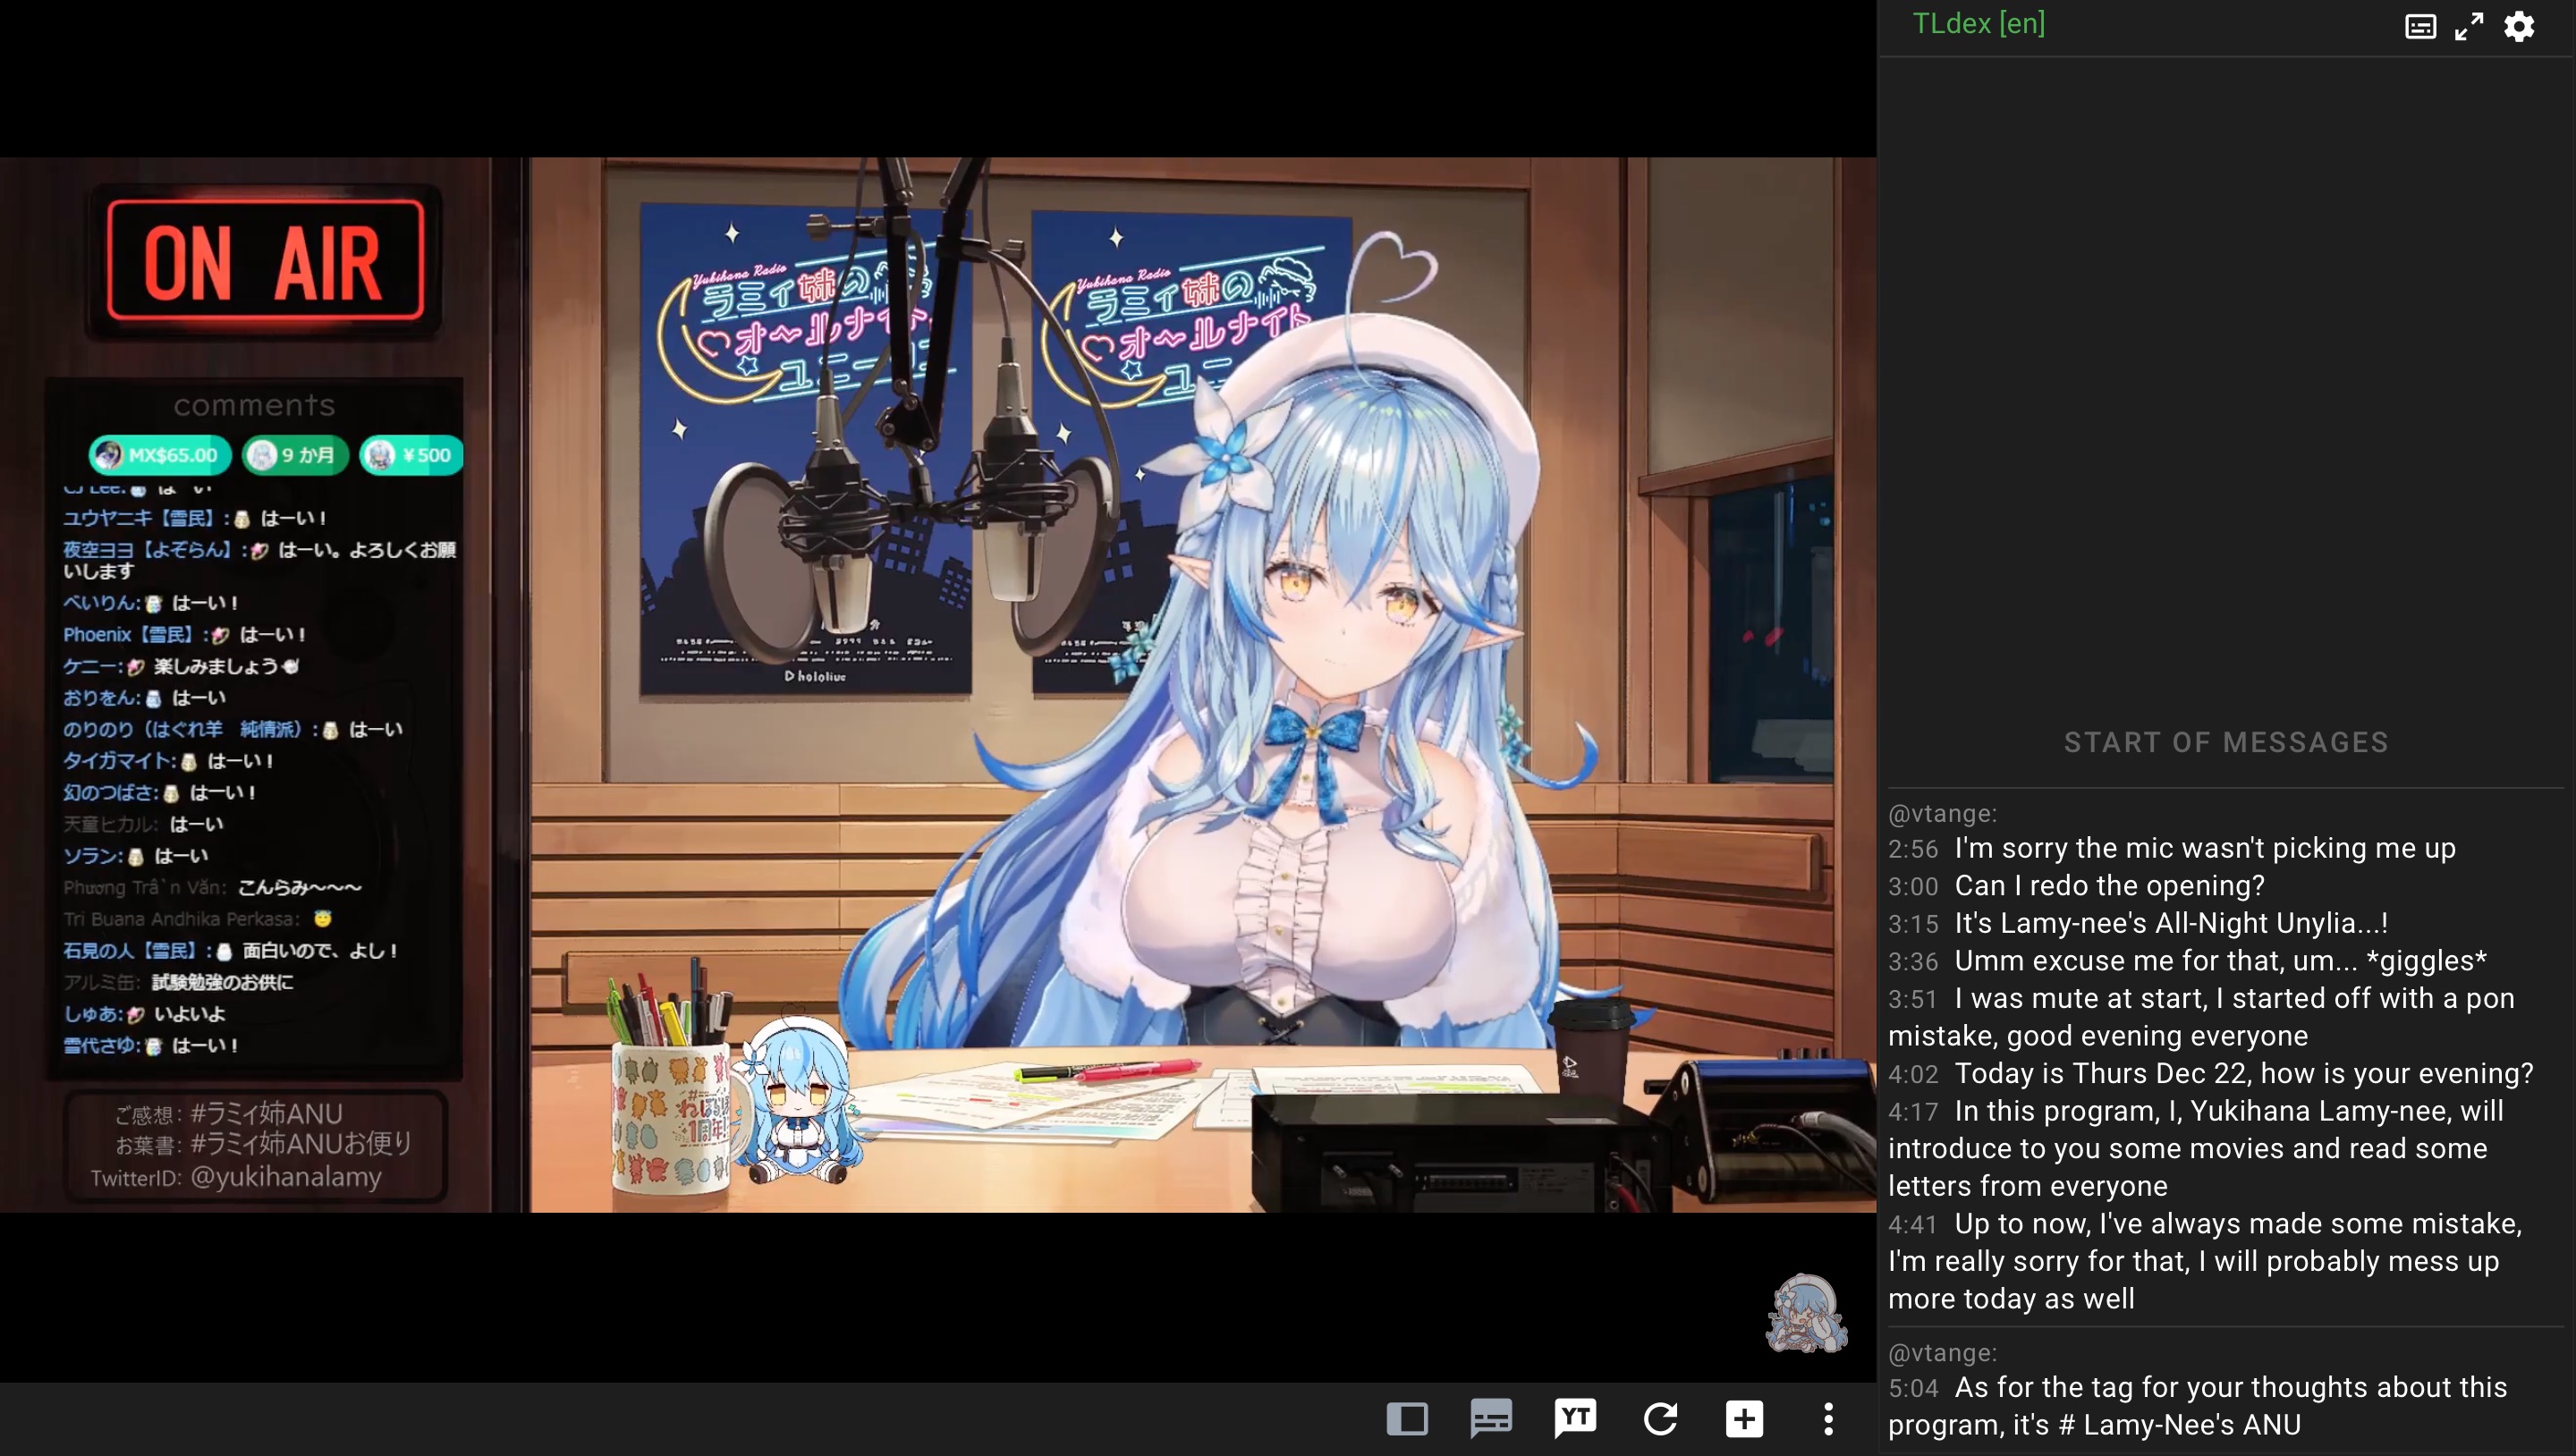
Task: Click the @vtange name above 2:56
Action: coord(1942,814)
